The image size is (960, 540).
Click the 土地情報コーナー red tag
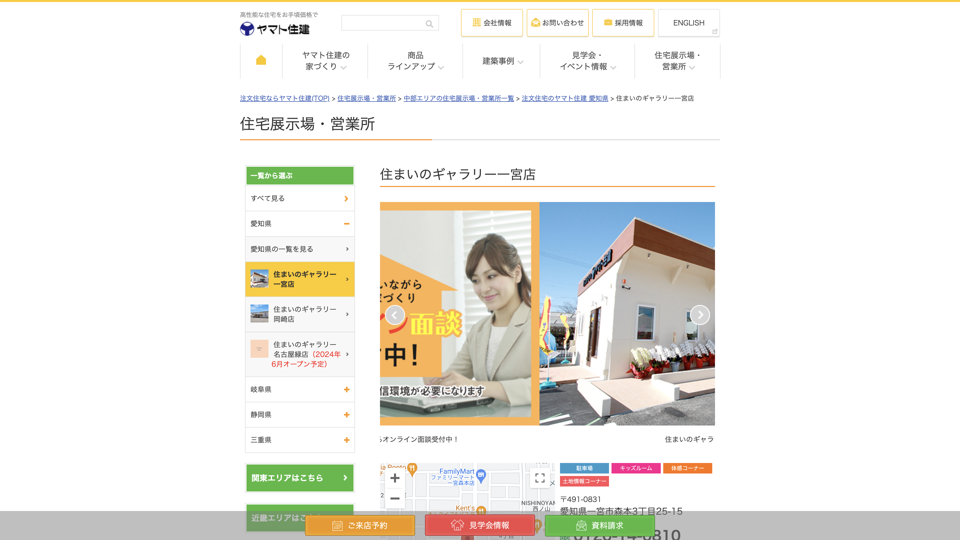tap(584, 481)
